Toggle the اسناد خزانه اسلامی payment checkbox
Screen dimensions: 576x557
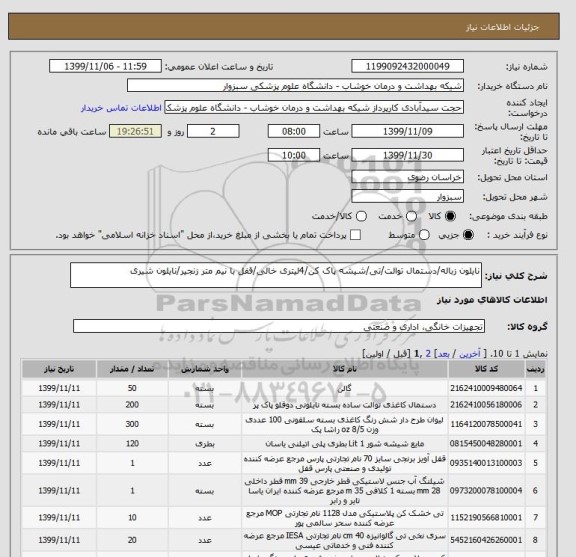point(355,235)
